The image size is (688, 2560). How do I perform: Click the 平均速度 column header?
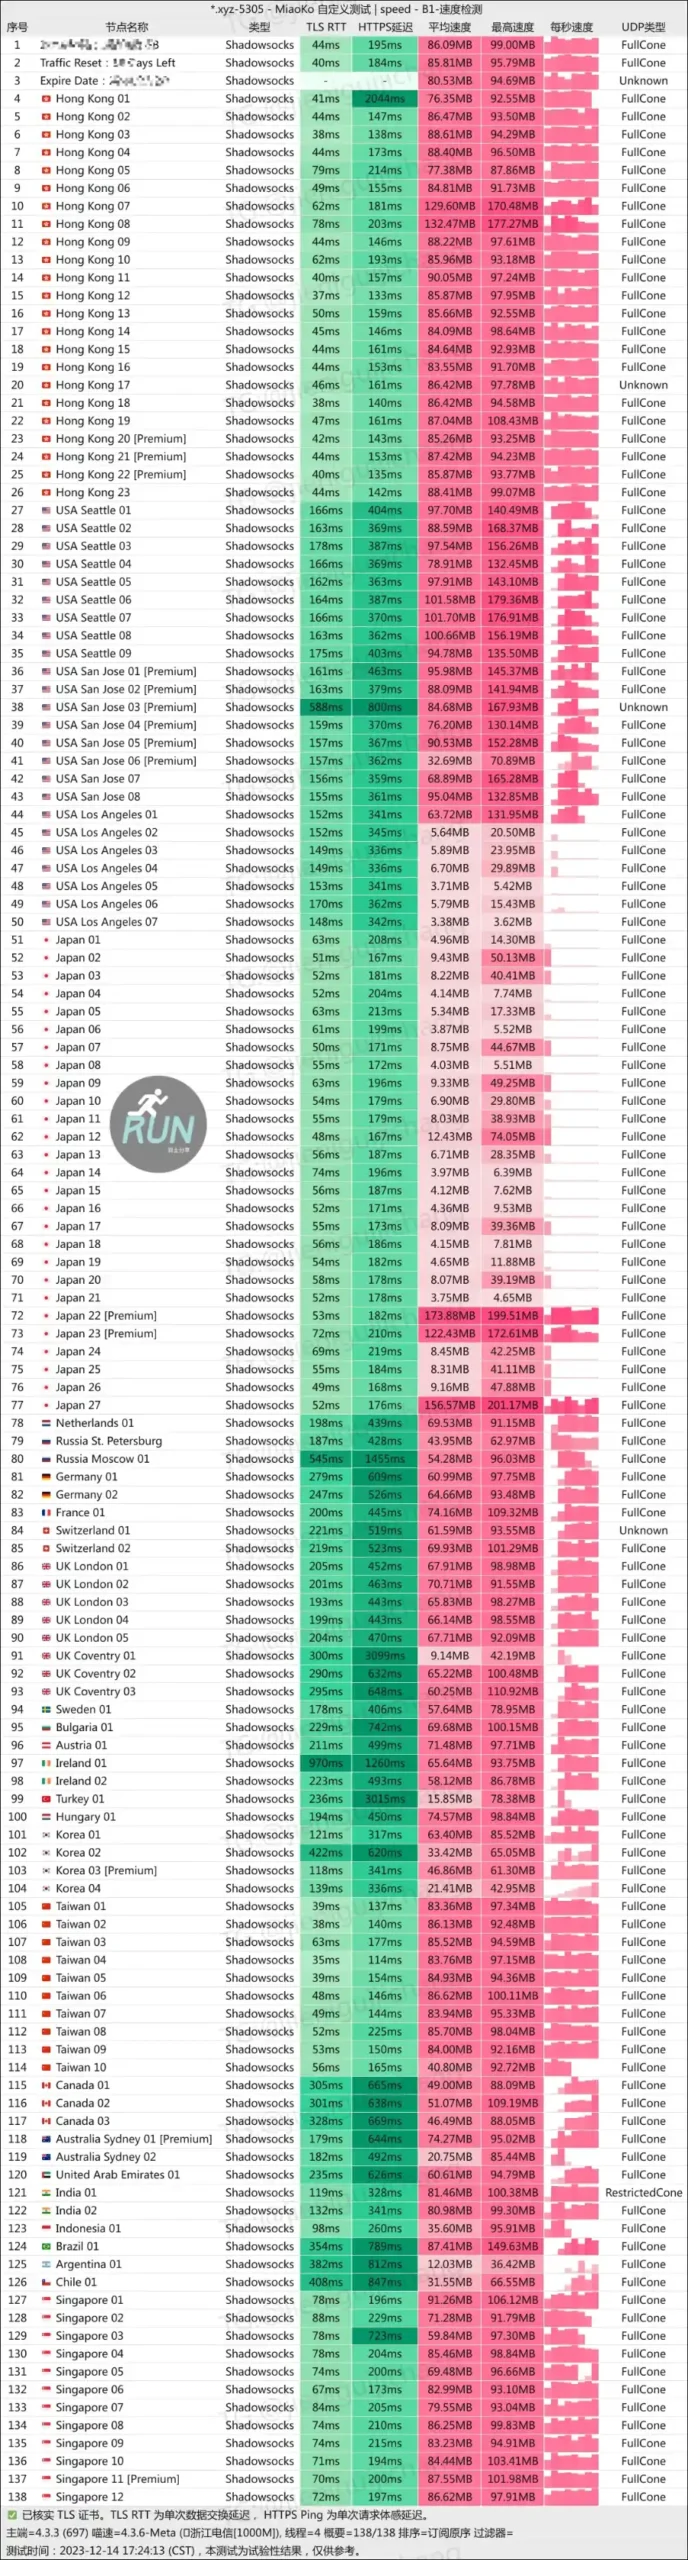coord(450,27)
